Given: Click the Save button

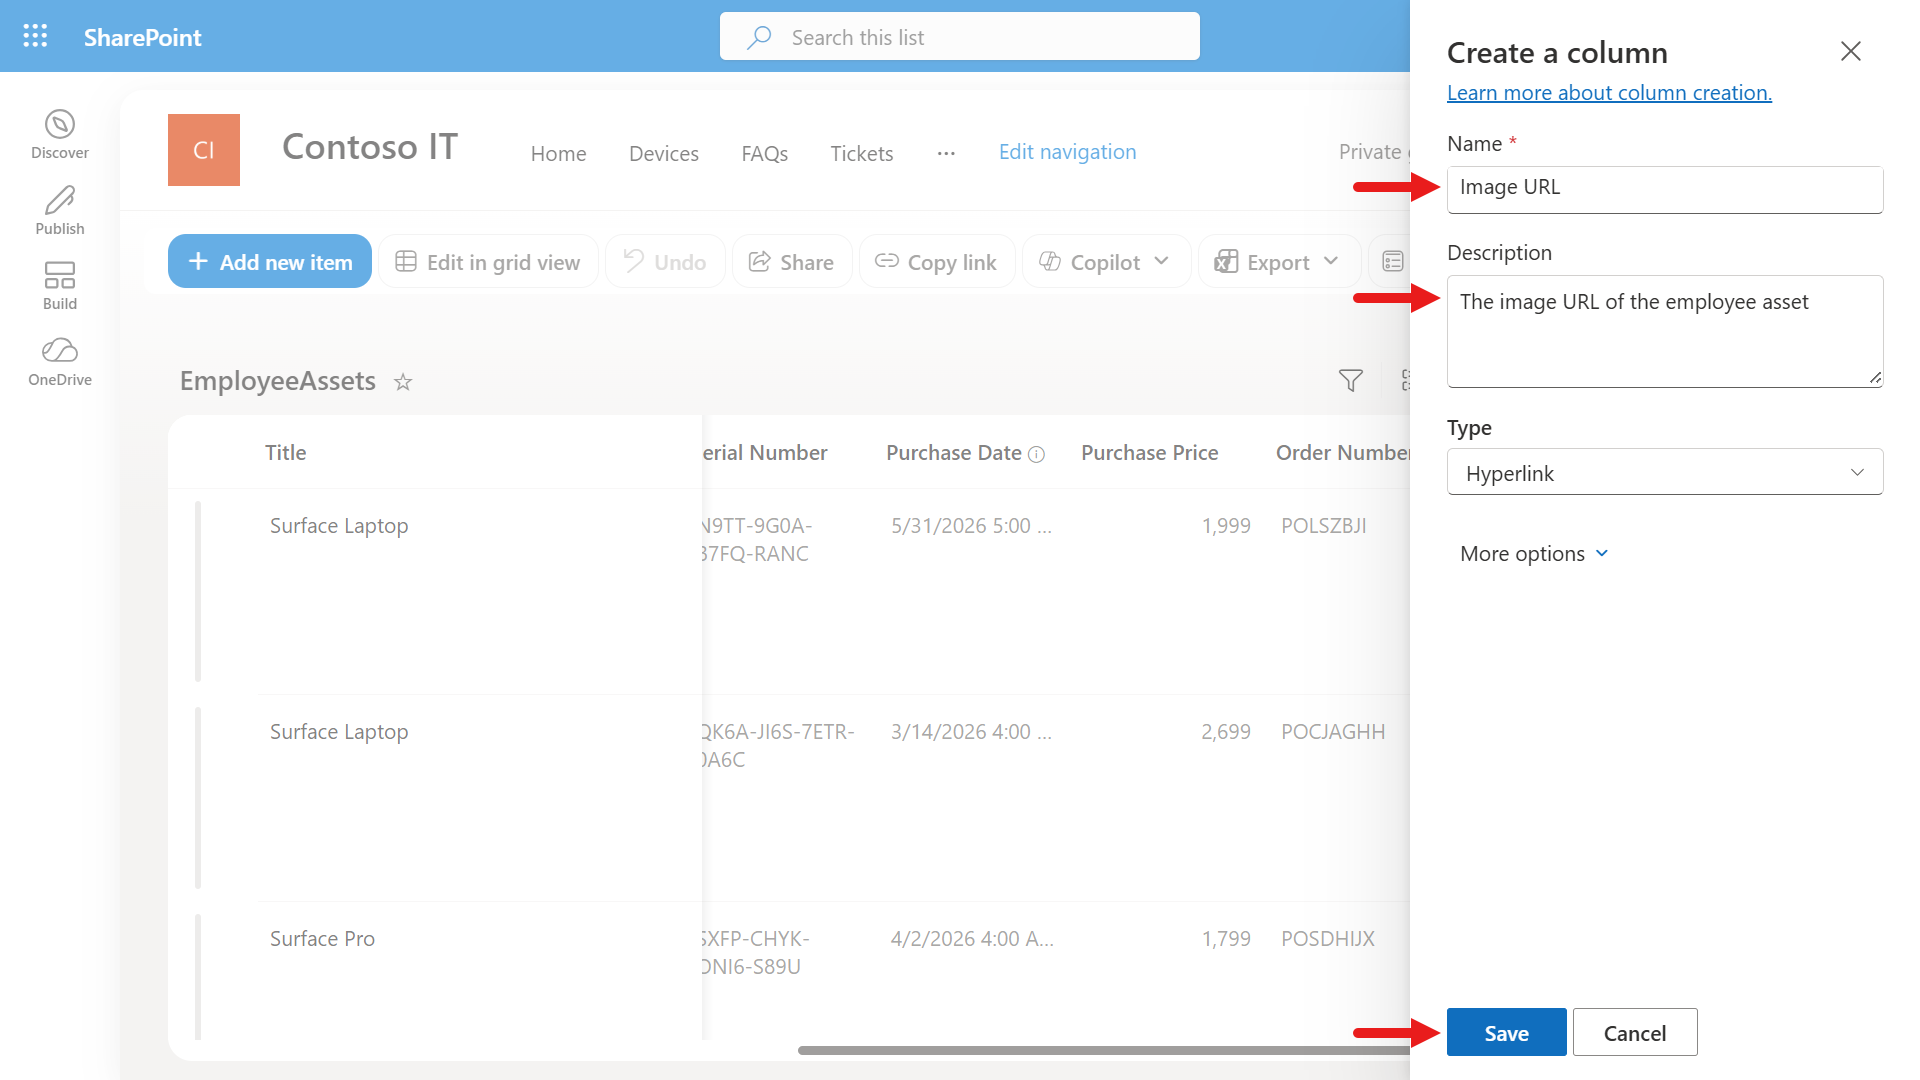Looking at the screenshot, I should (1507, 1032).
